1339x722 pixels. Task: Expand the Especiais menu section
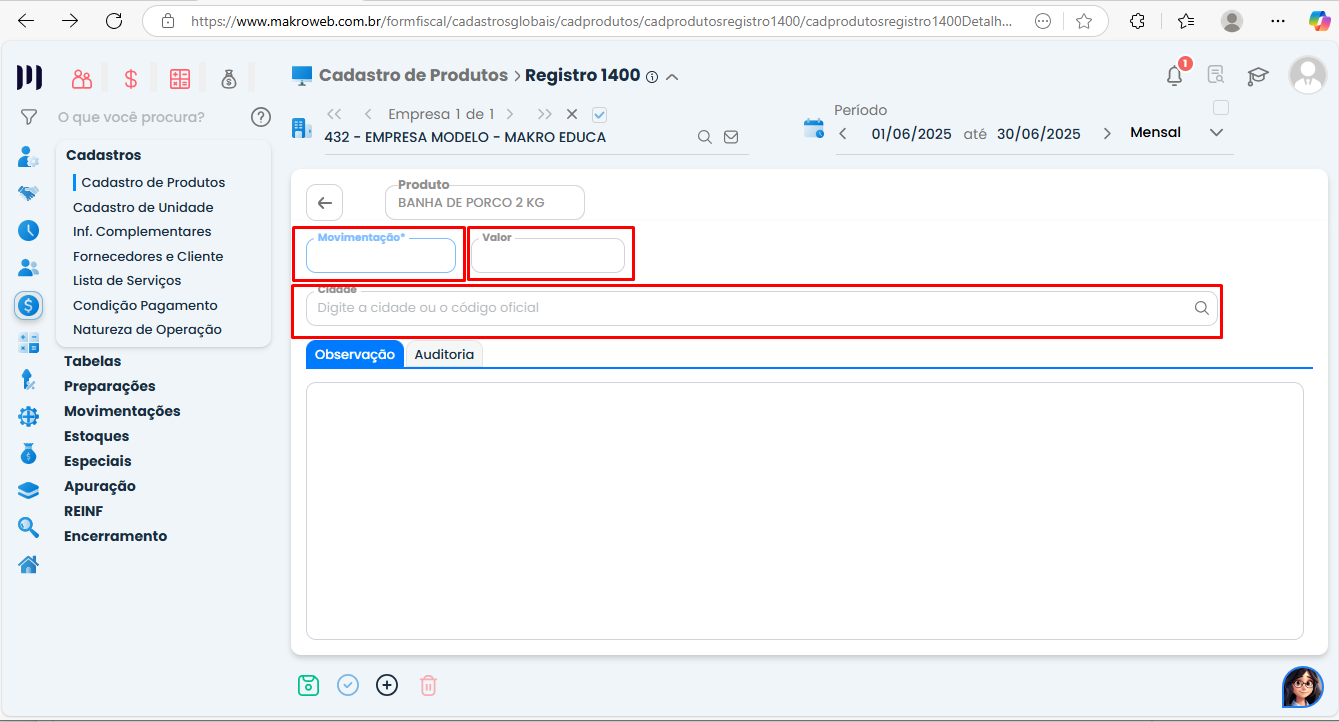pos(98,461)
